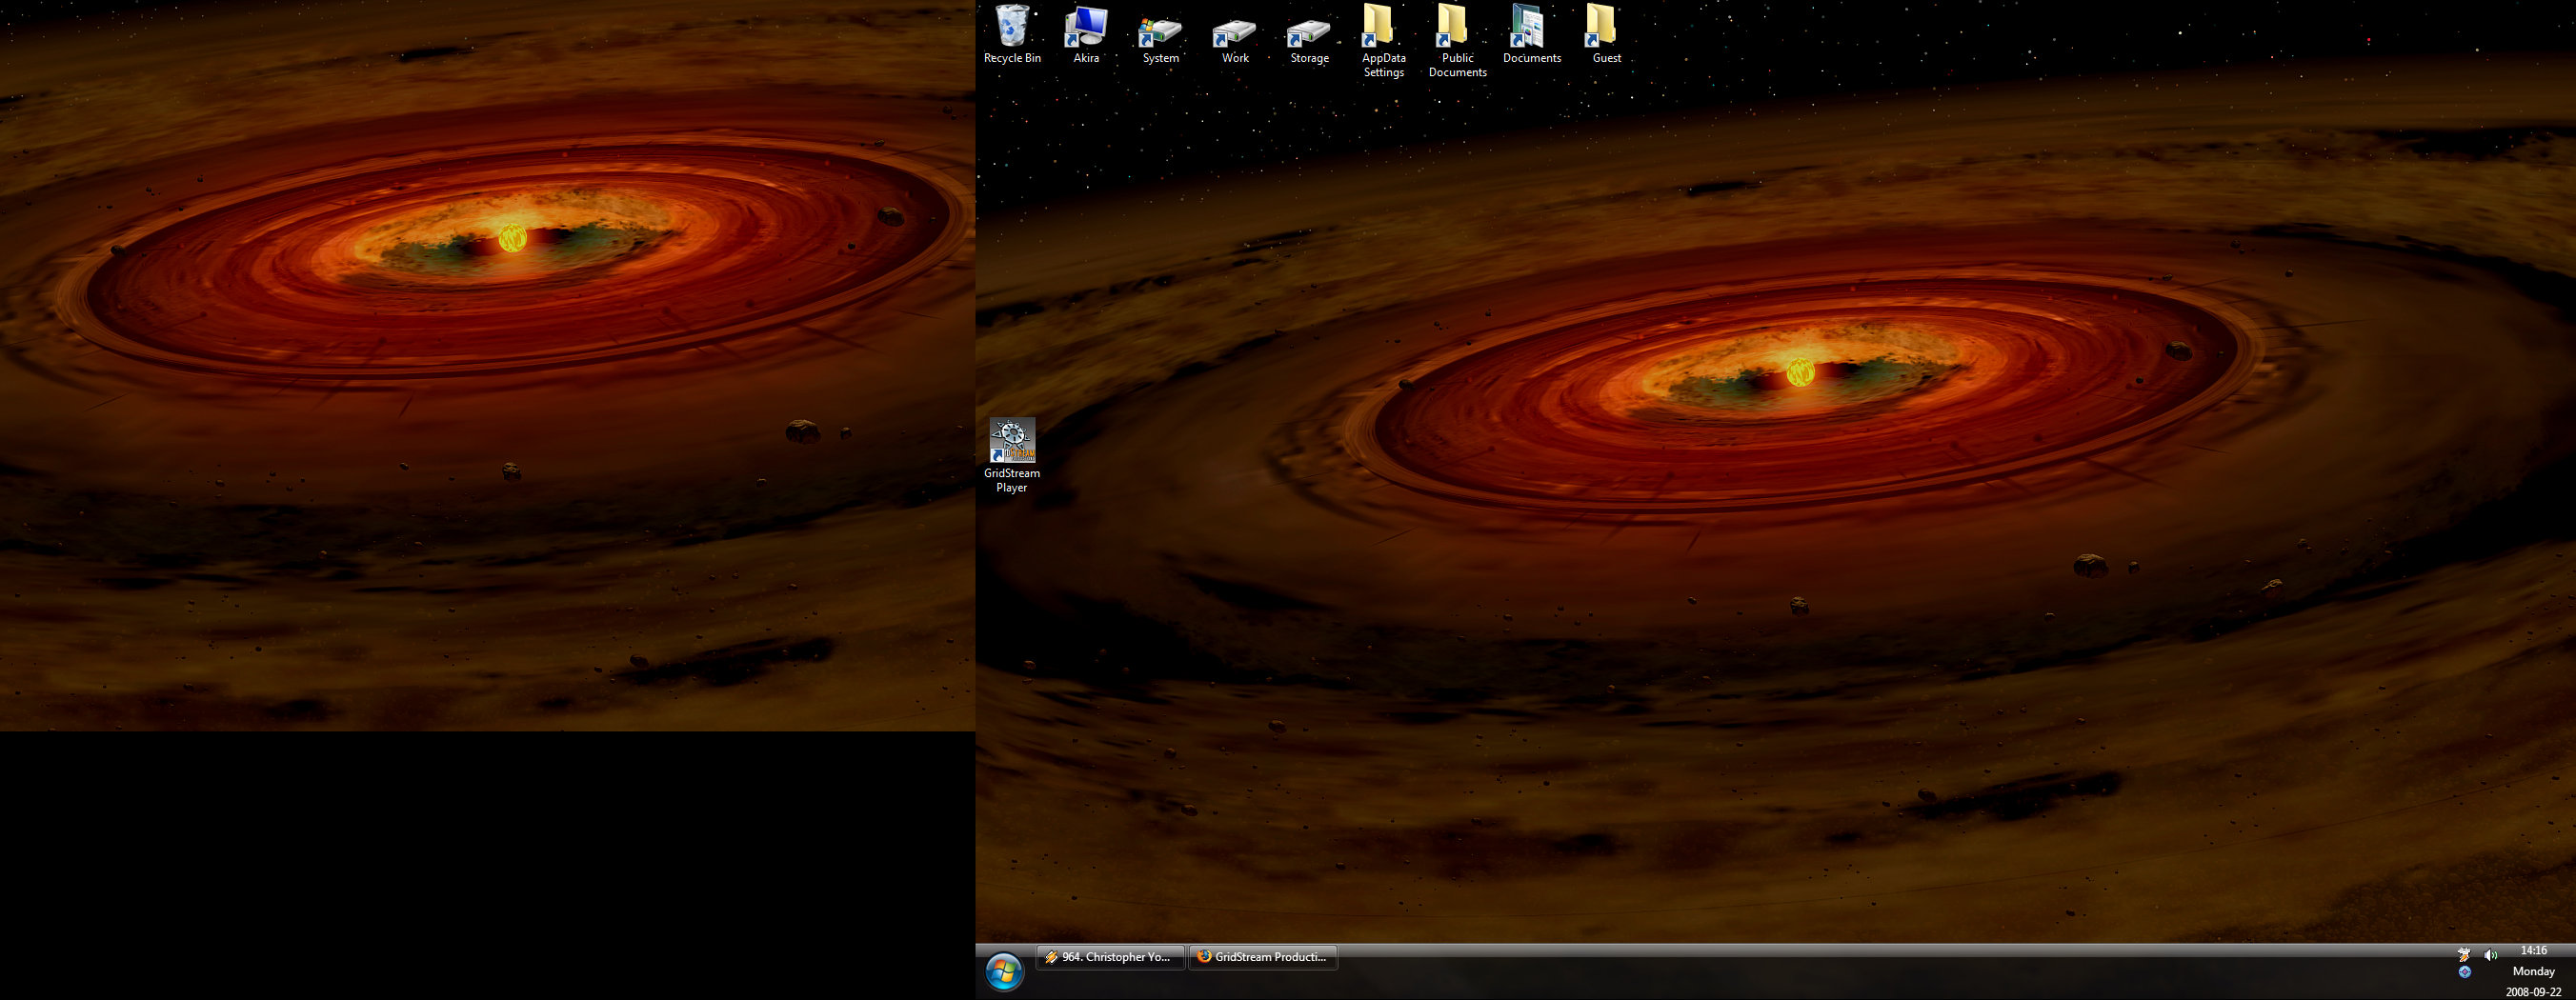Click the Monday weekday text in tray

pyautogui.click(x=2533, y=971)
